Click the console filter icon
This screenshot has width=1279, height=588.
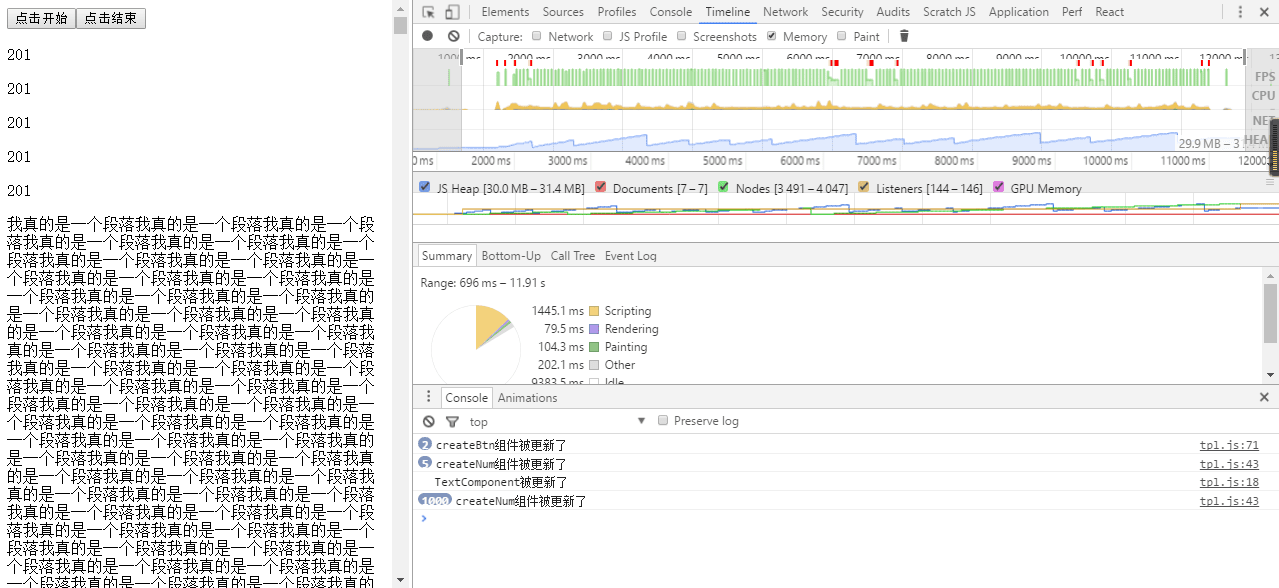pos(452,421)
